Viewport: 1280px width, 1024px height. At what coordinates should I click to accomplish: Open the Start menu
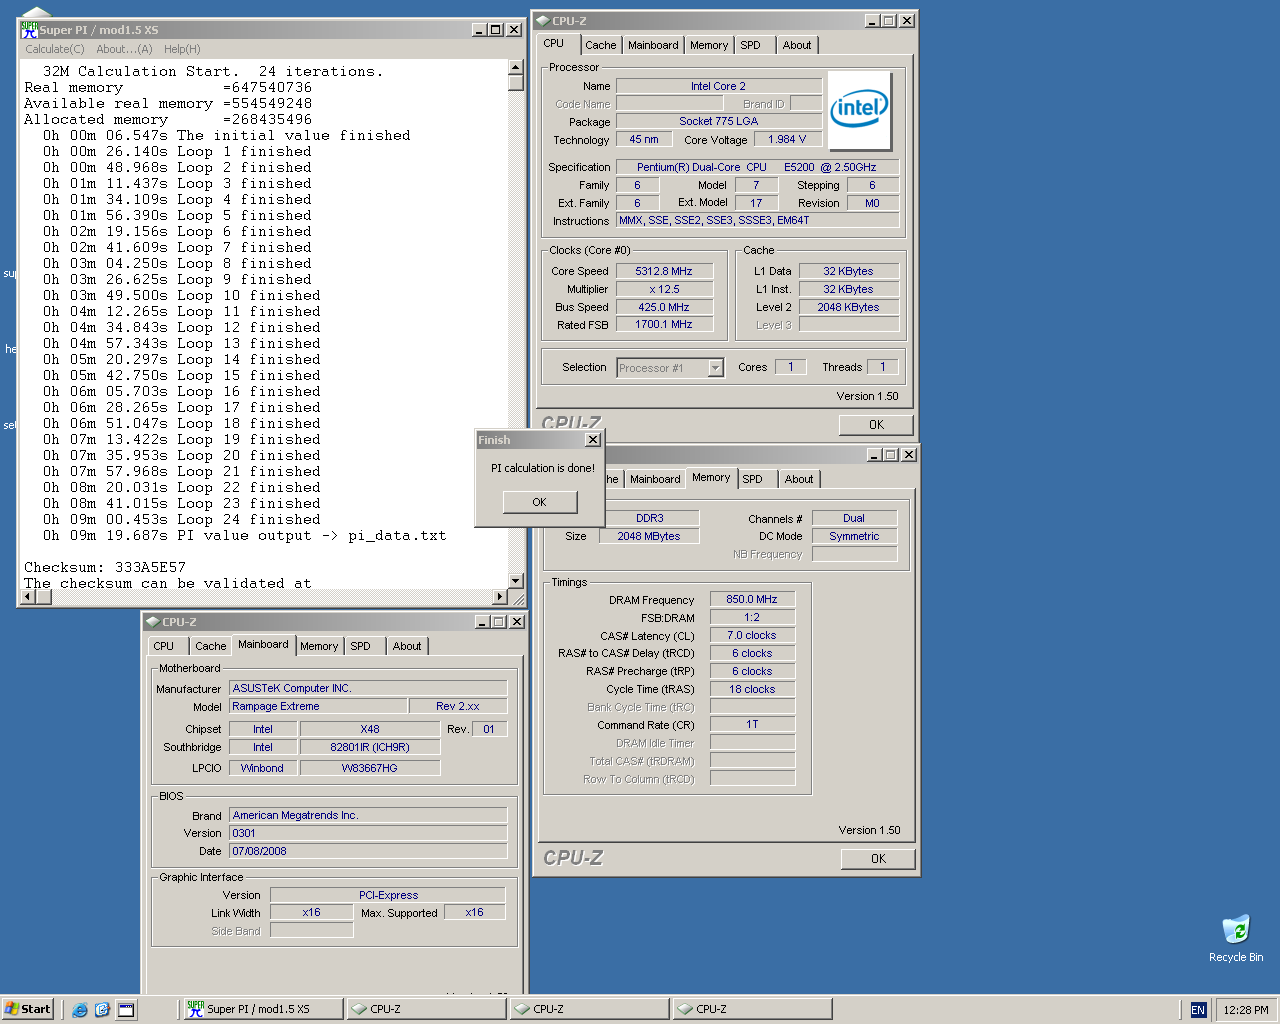pos(27,1009)
